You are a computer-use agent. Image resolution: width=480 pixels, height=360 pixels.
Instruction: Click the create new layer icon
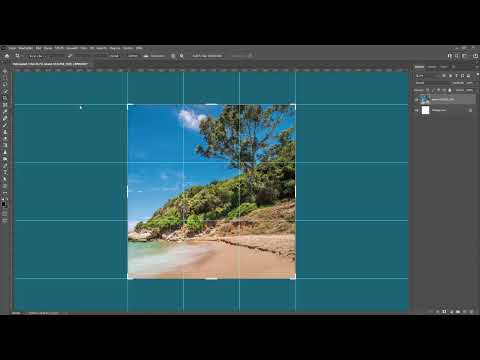tap(465, 311)
